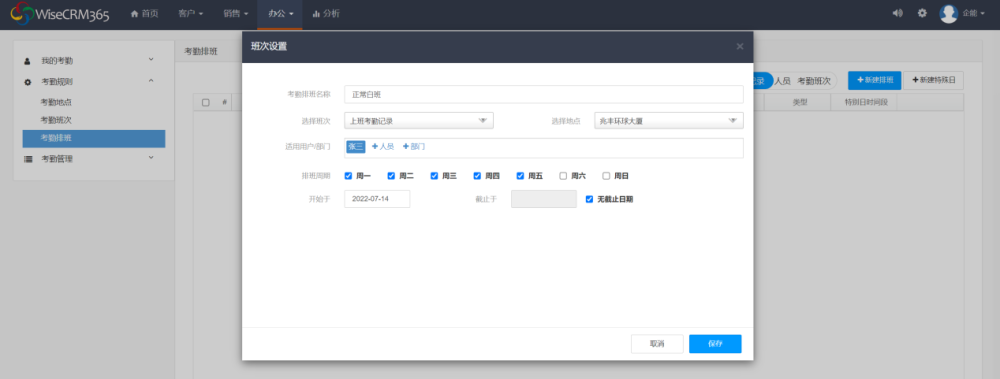Open the 选择地点 dropdown
The width and height of the screenshot is (1000, 379).
669,121
